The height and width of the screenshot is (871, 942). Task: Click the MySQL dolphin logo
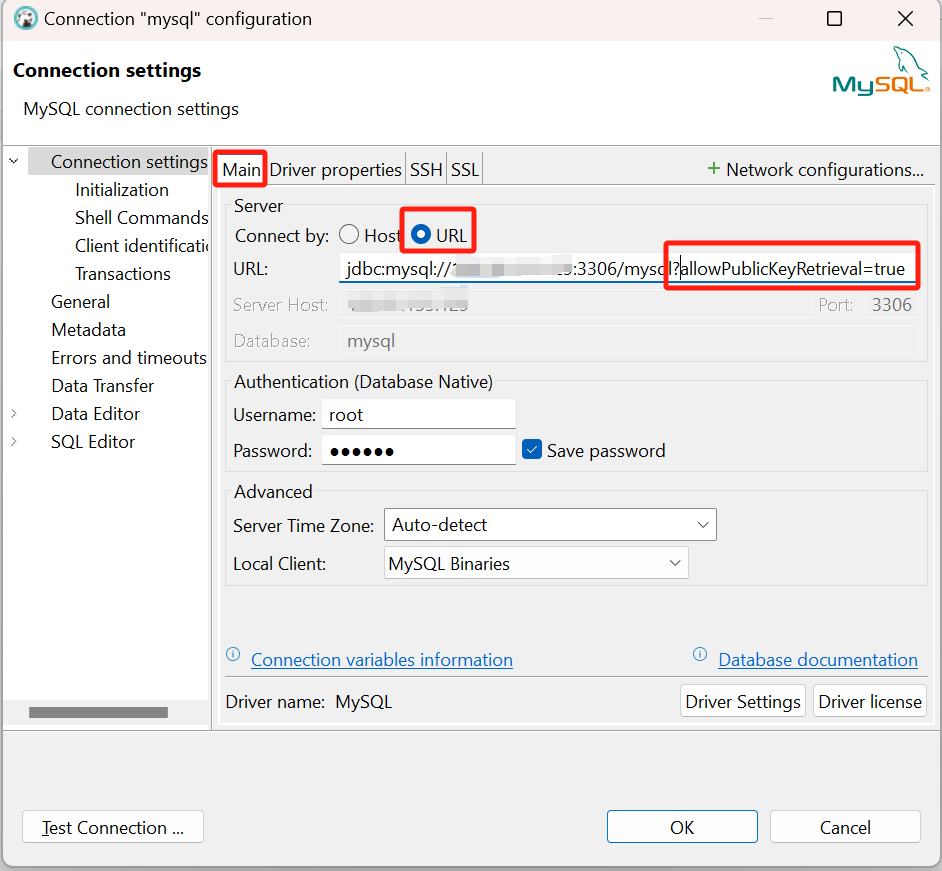[881, 71]
